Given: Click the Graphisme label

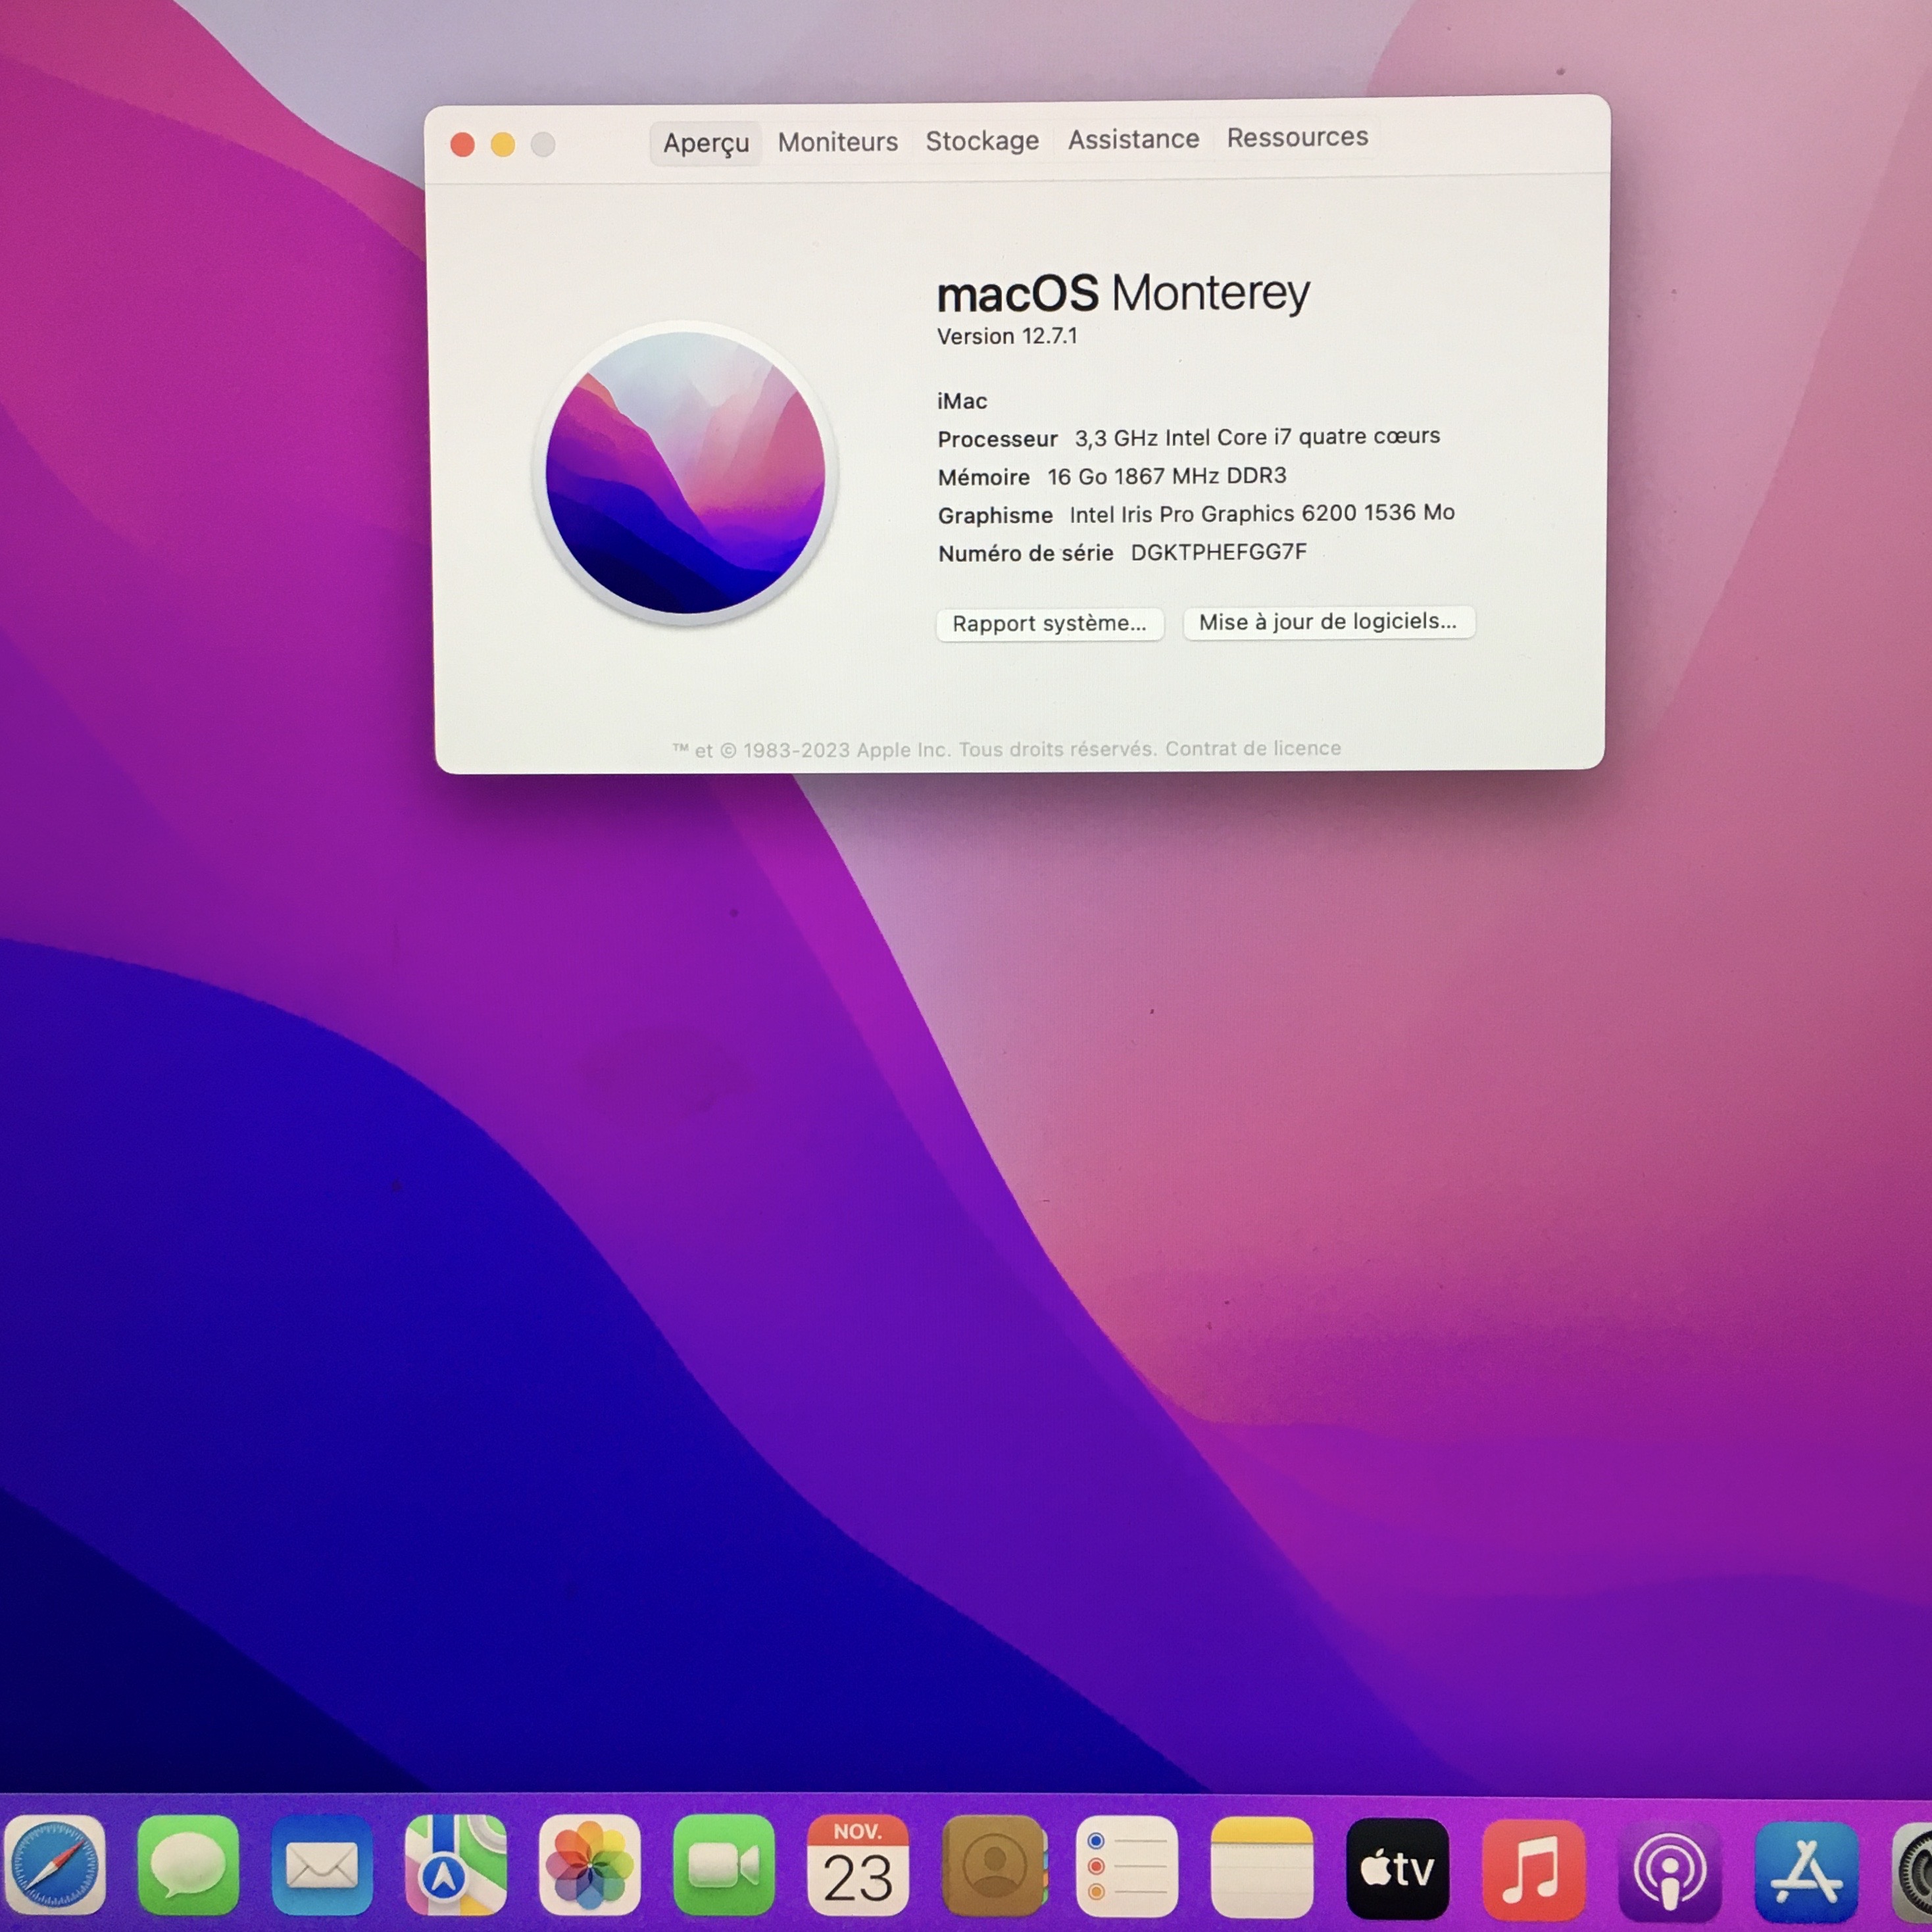Looking at the screenshot, I should [995, 515].
